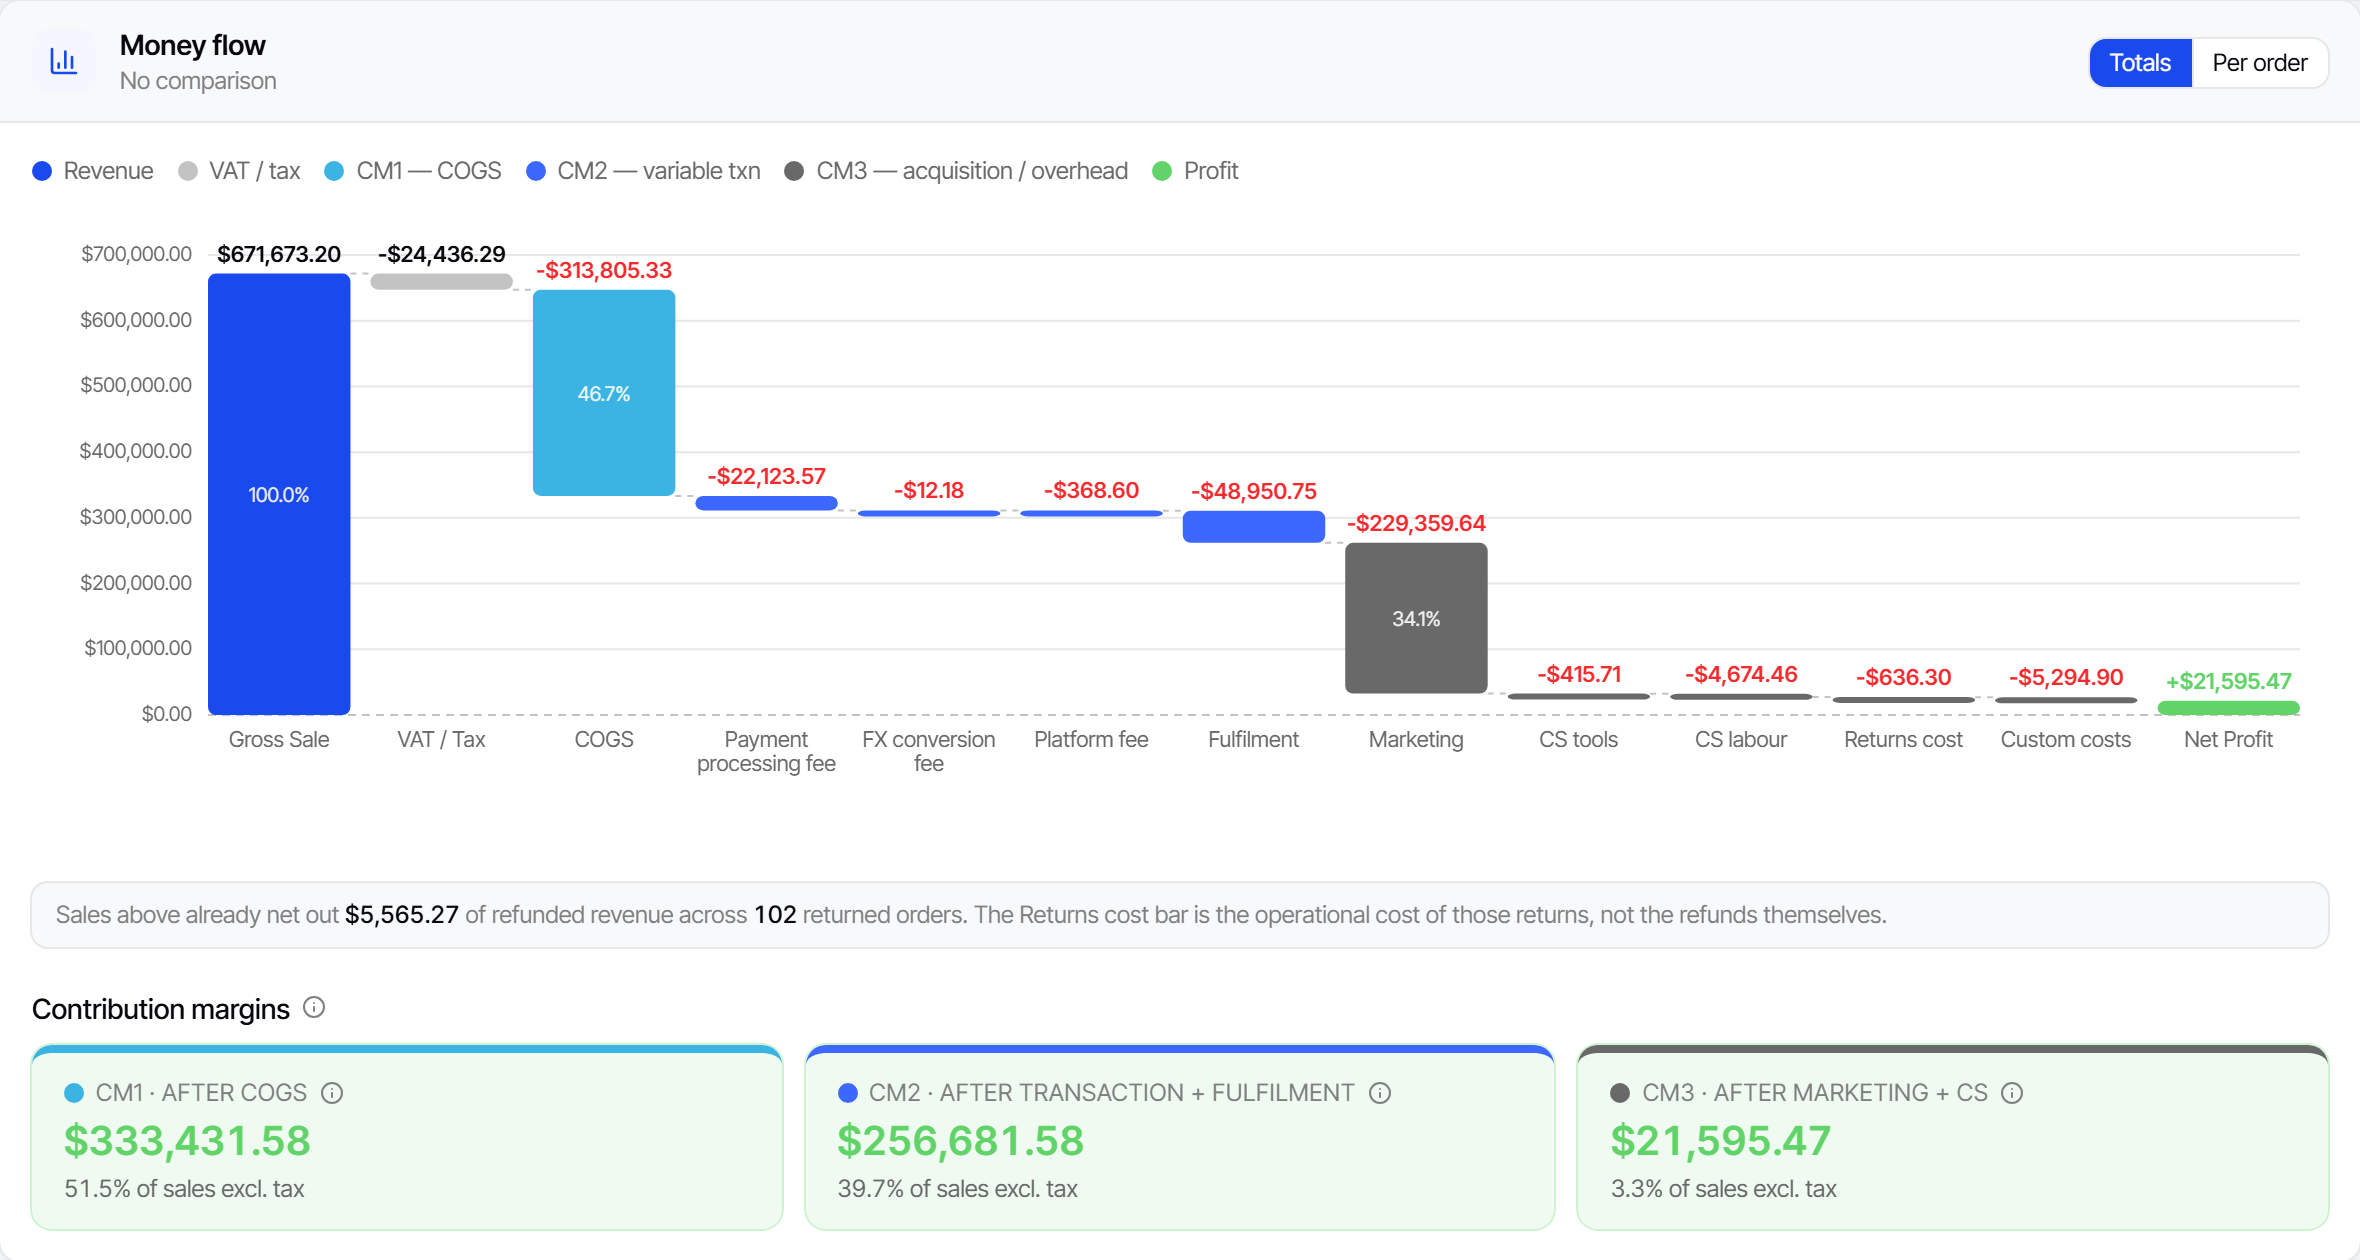Select the blue Fulfilment bar
The height and width of the screenshot is (1260, 2360).
pos(1254,527)
